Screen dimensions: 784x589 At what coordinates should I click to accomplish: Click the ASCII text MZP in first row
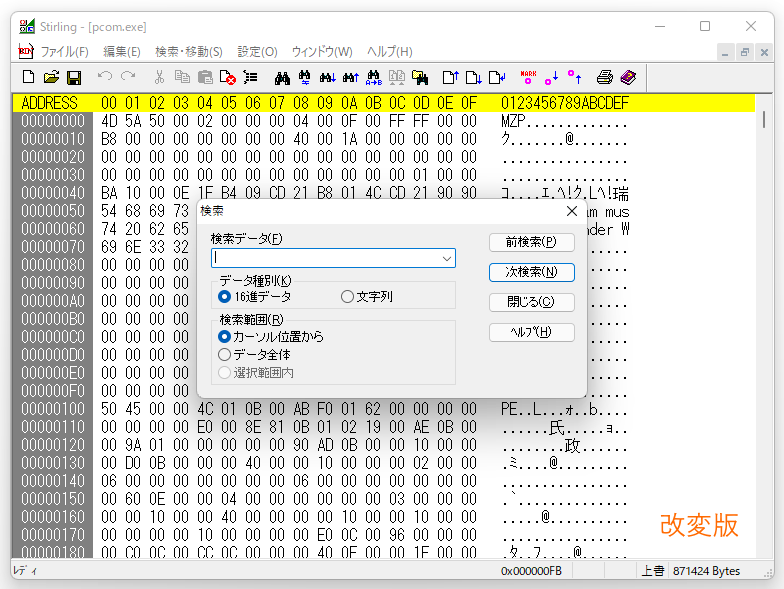[x=513, y=121]
